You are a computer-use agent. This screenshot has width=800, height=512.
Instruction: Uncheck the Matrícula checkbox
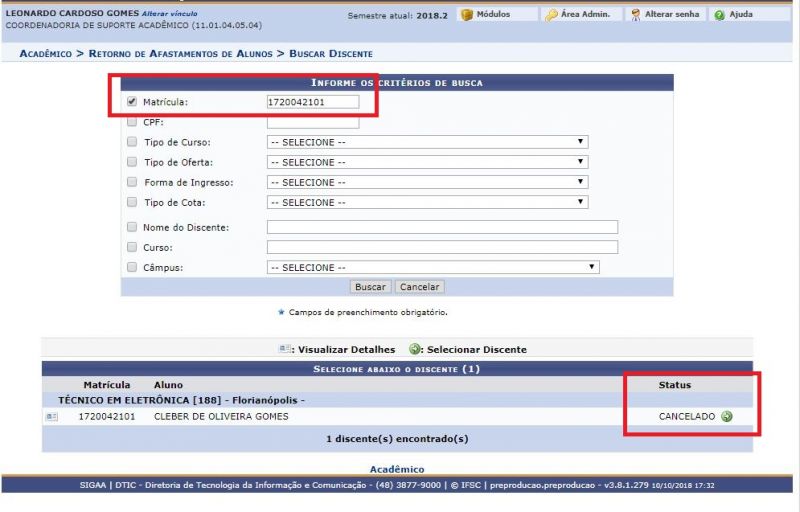(132, 102)
